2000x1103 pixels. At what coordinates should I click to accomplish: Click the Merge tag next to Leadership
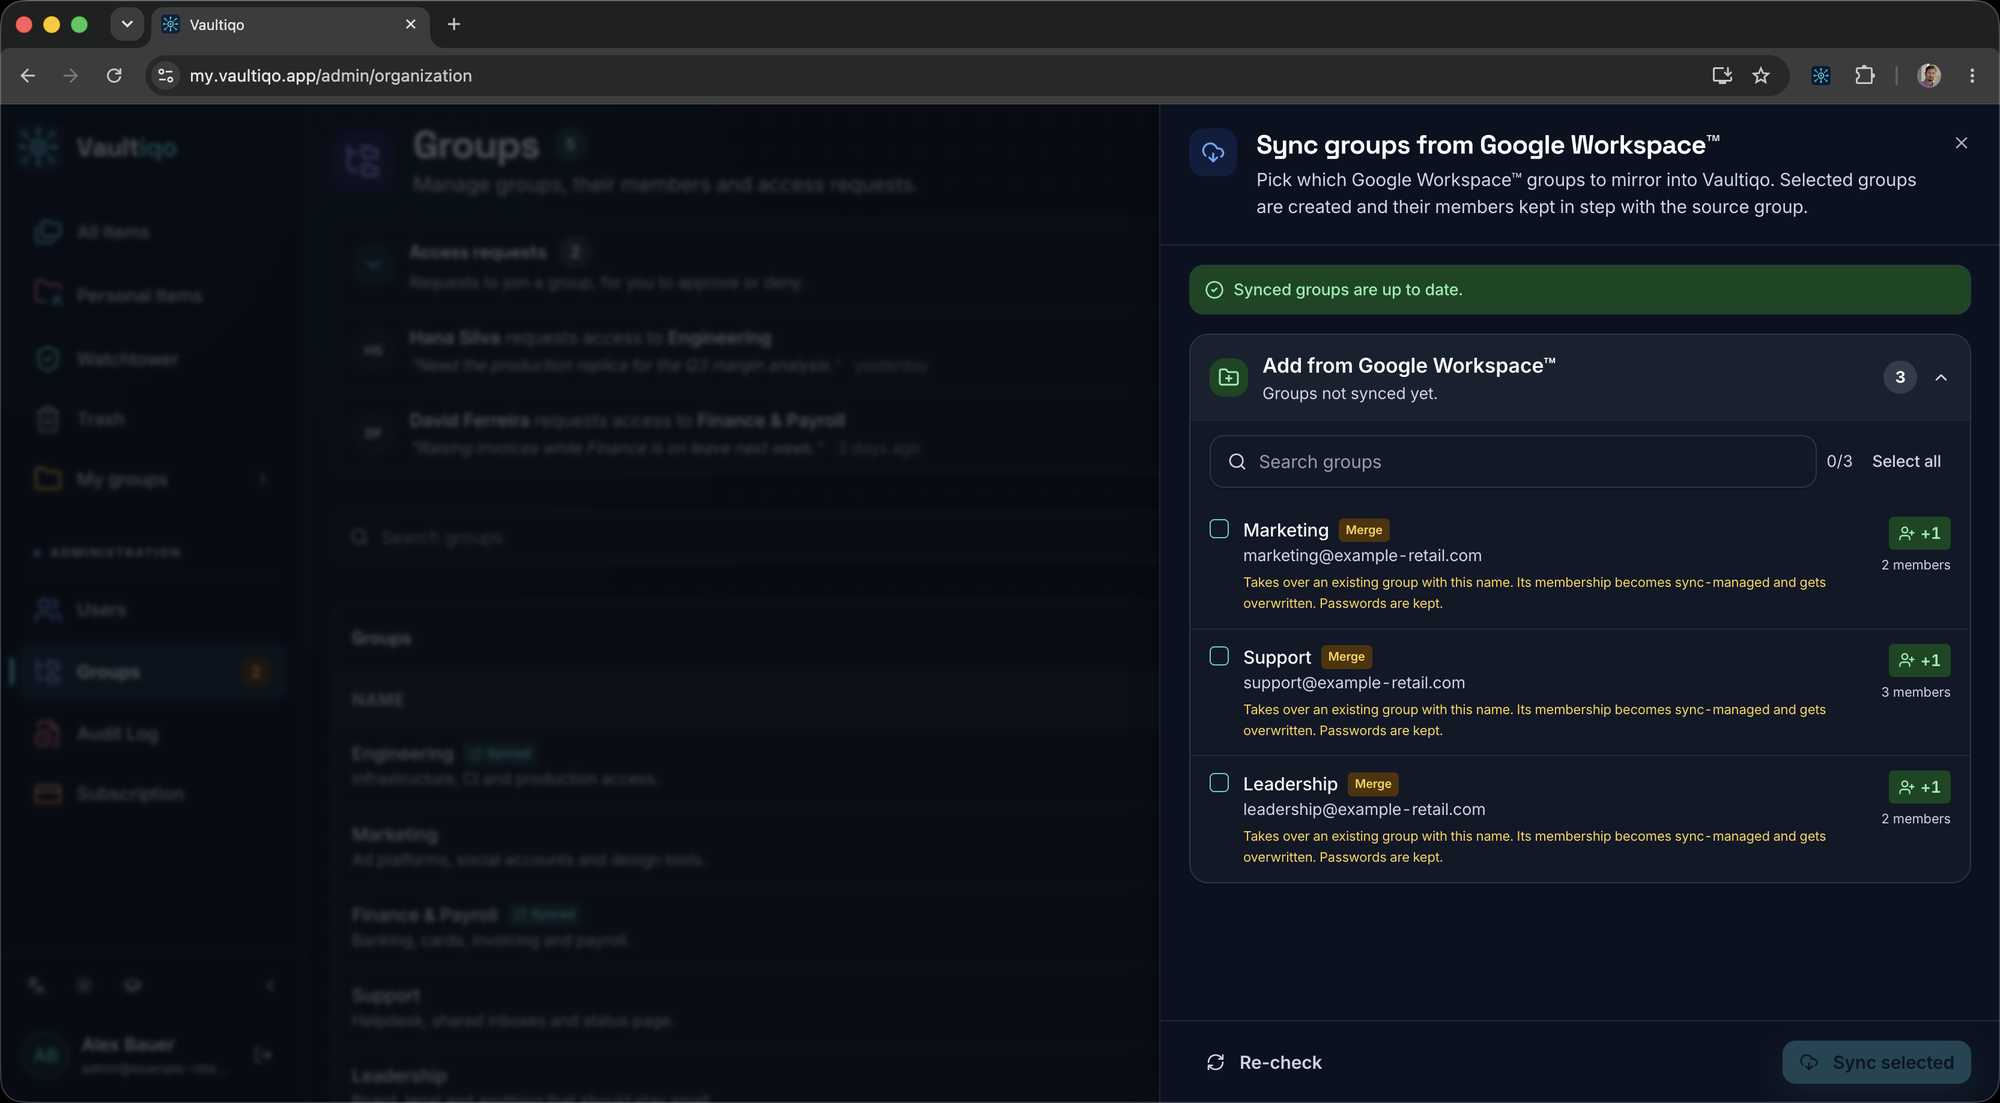1373,784
